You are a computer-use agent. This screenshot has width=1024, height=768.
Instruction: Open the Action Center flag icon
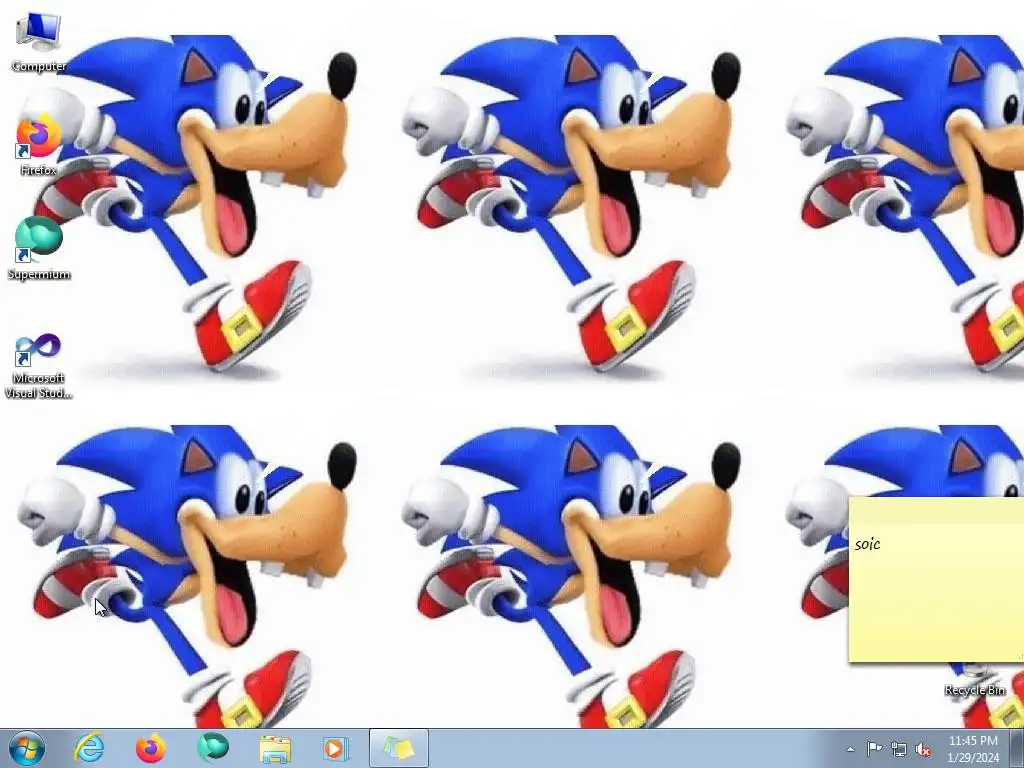coord(874,748)
